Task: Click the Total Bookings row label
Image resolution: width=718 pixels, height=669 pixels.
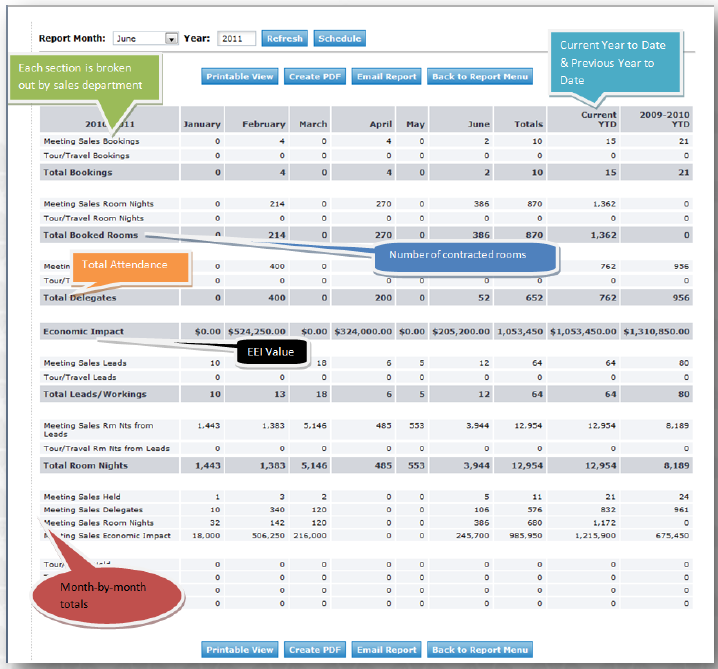Action: click(x=77, y=173)
